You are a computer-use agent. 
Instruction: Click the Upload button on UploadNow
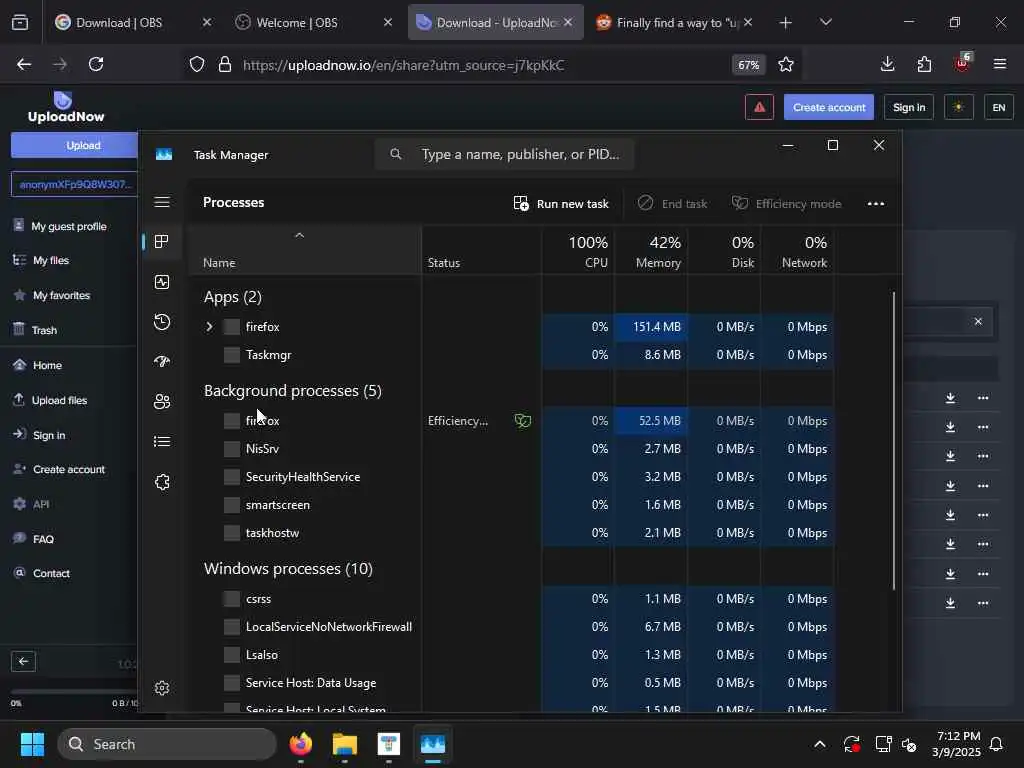point(74,145)
